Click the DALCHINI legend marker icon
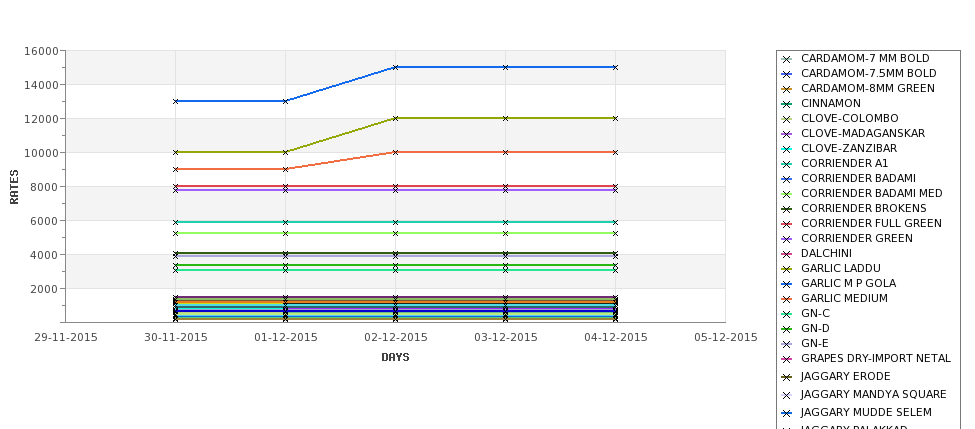The image size is (975, 429). tap(787, 254)
